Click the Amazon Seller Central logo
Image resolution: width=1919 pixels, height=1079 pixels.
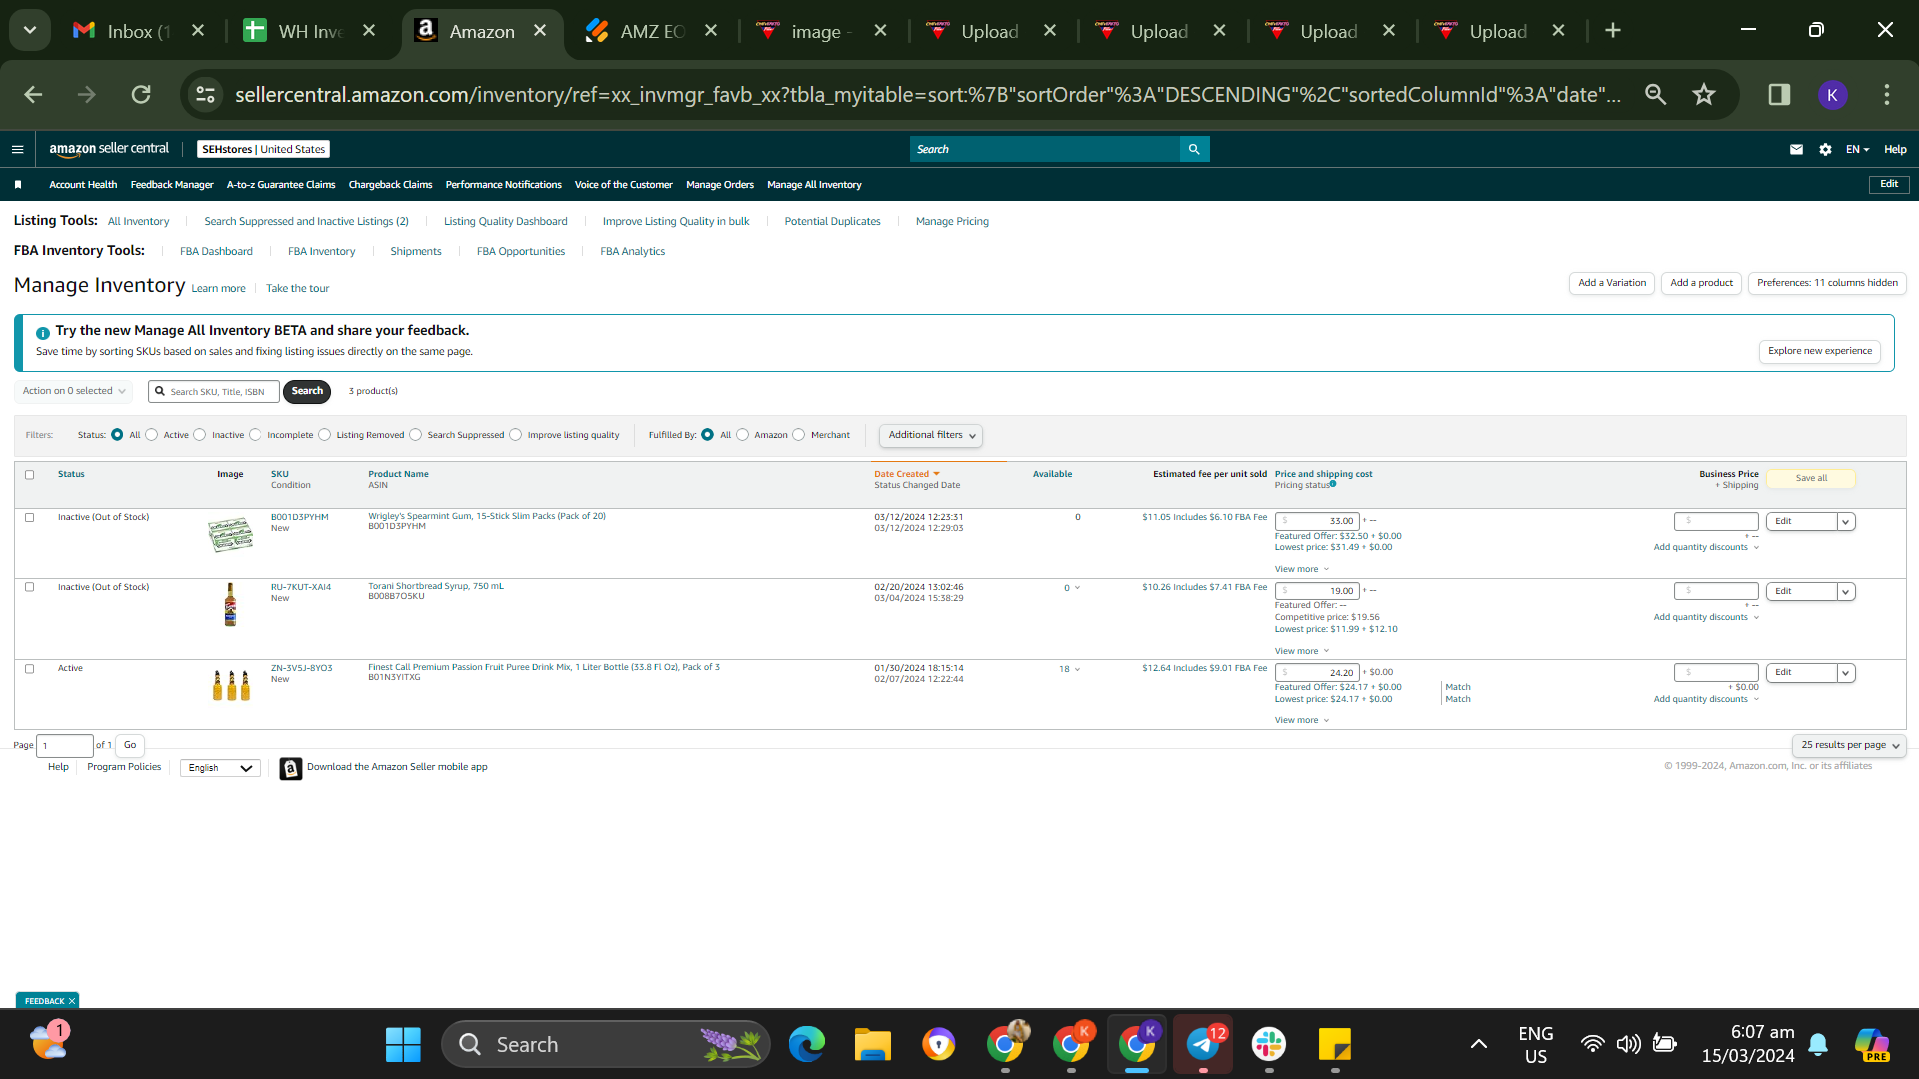(x=109, y=149)
